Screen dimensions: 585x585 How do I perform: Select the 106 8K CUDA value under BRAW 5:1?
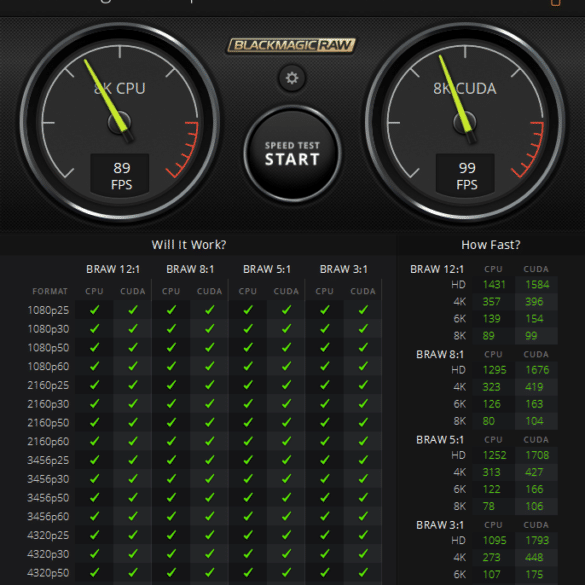(x=534, y=506)
